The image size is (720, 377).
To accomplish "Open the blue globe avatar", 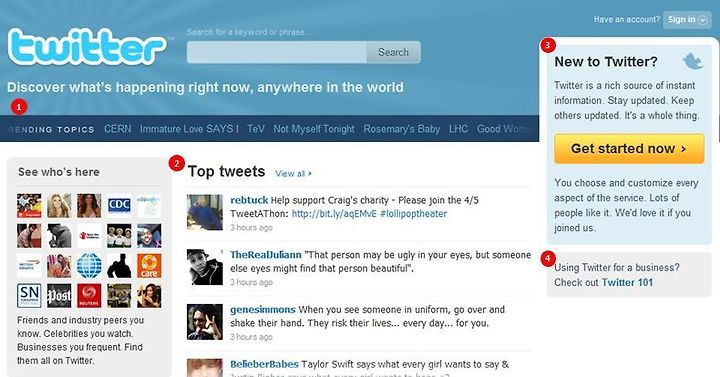I will pos(89,266).
